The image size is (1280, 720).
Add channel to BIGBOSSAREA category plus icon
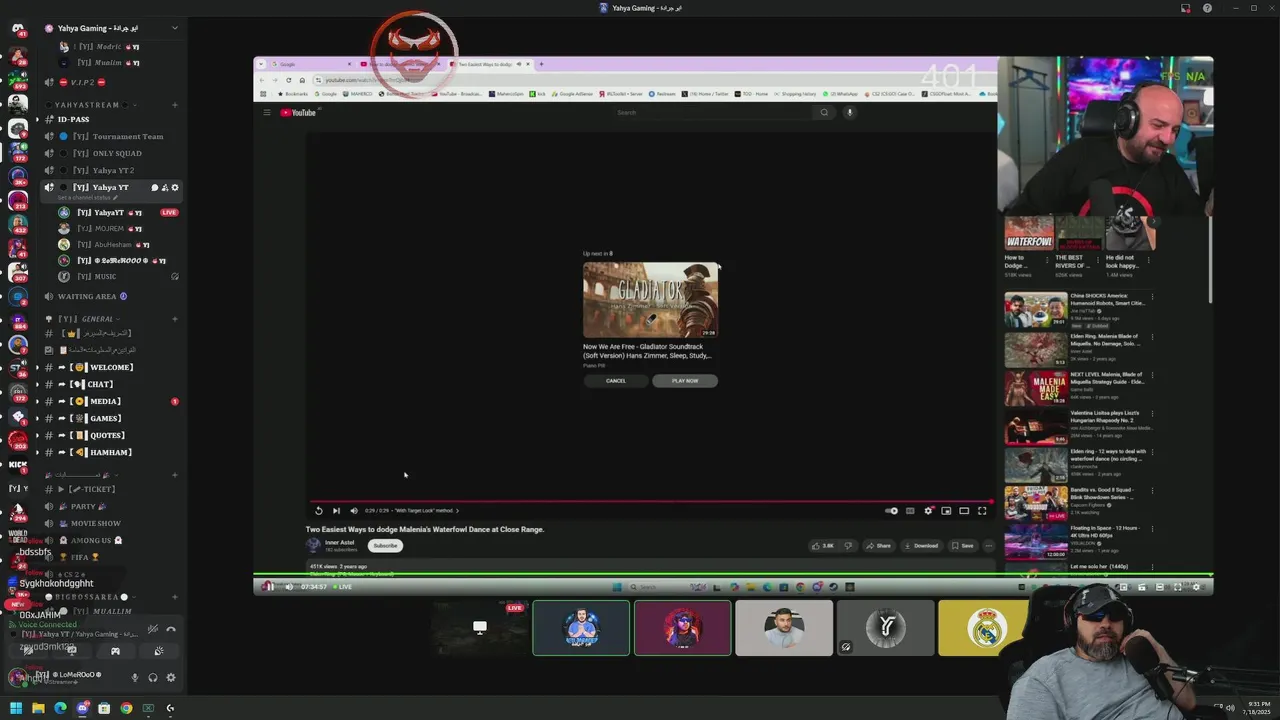(x=175, y=597)
